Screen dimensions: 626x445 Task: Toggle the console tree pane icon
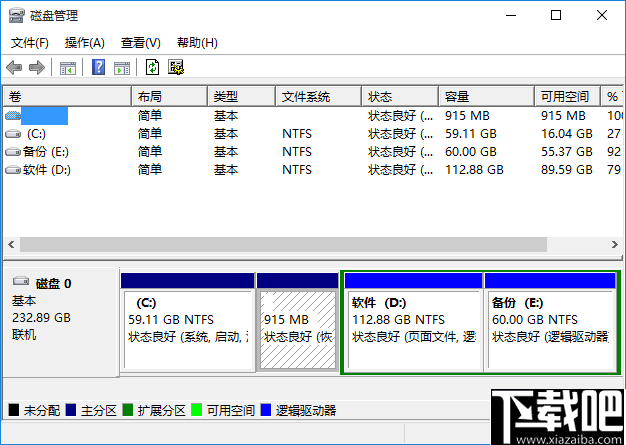(x=68, y=68)
